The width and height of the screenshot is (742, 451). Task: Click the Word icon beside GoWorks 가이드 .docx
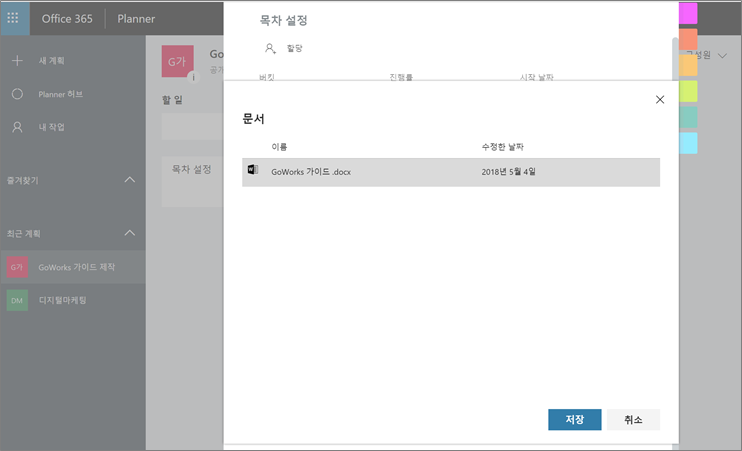[252, 171]
